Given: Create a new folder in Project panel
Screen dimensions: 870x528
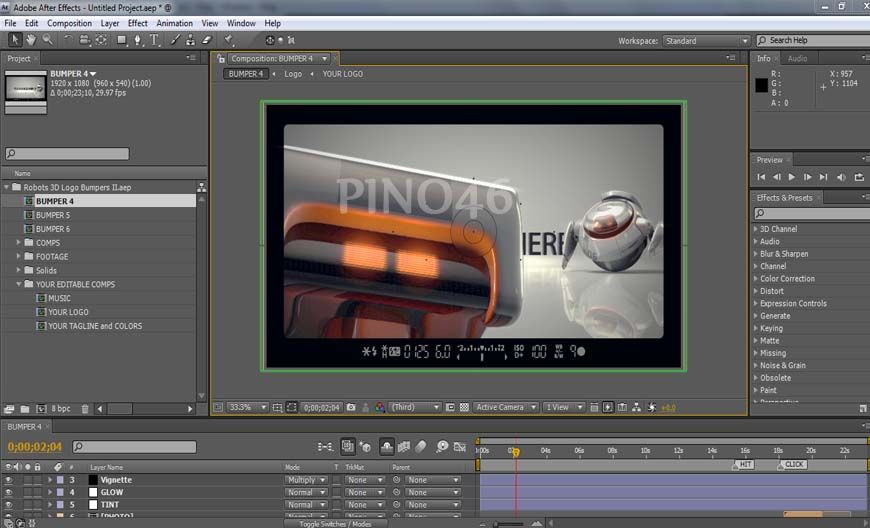Looking at the screenshot, I should tap(25, 409).
